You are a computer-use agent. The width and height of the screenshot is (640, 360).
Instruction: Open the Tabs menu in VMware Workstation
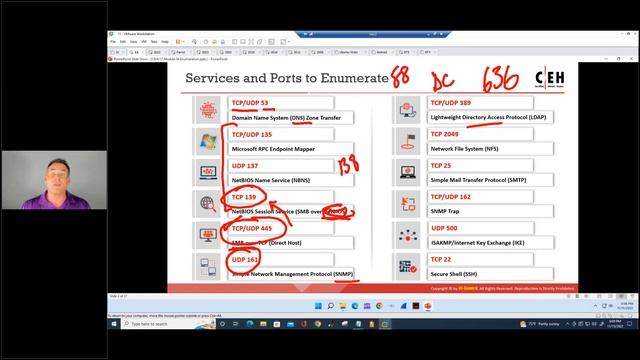[x=154, y=42]
